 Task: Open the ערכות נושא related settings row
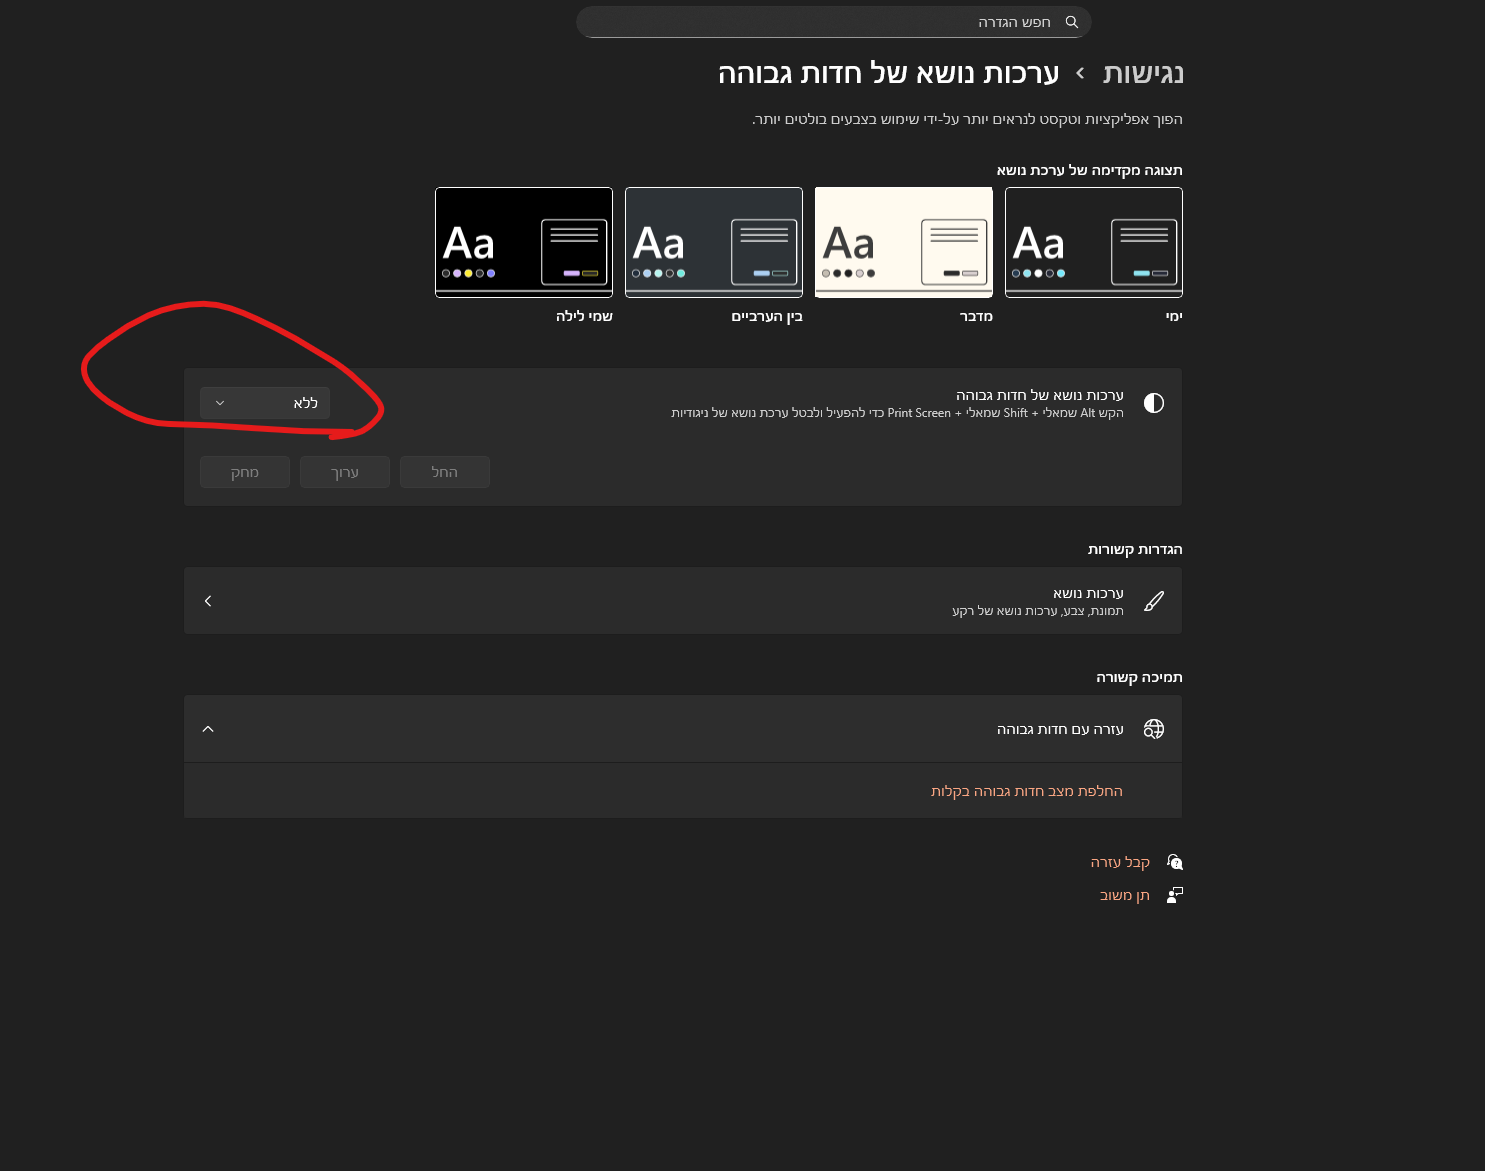(x=683, y=601)
